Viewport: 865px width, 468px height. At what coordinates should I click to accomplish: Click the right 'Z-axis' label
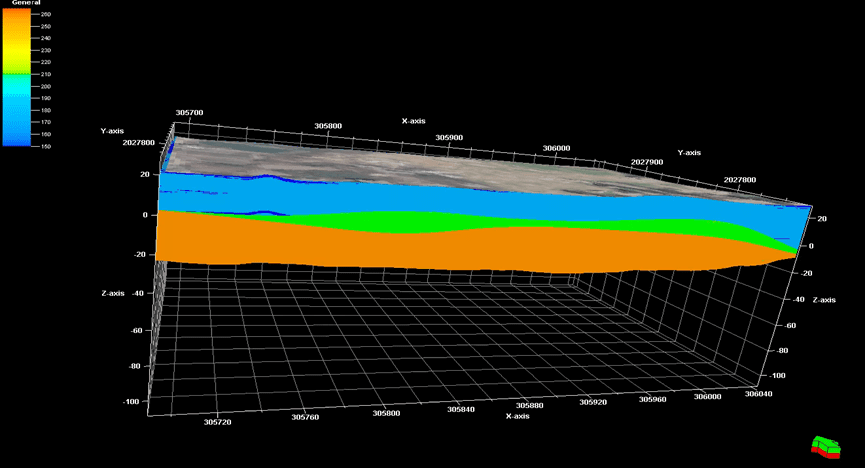coord(824,300)
